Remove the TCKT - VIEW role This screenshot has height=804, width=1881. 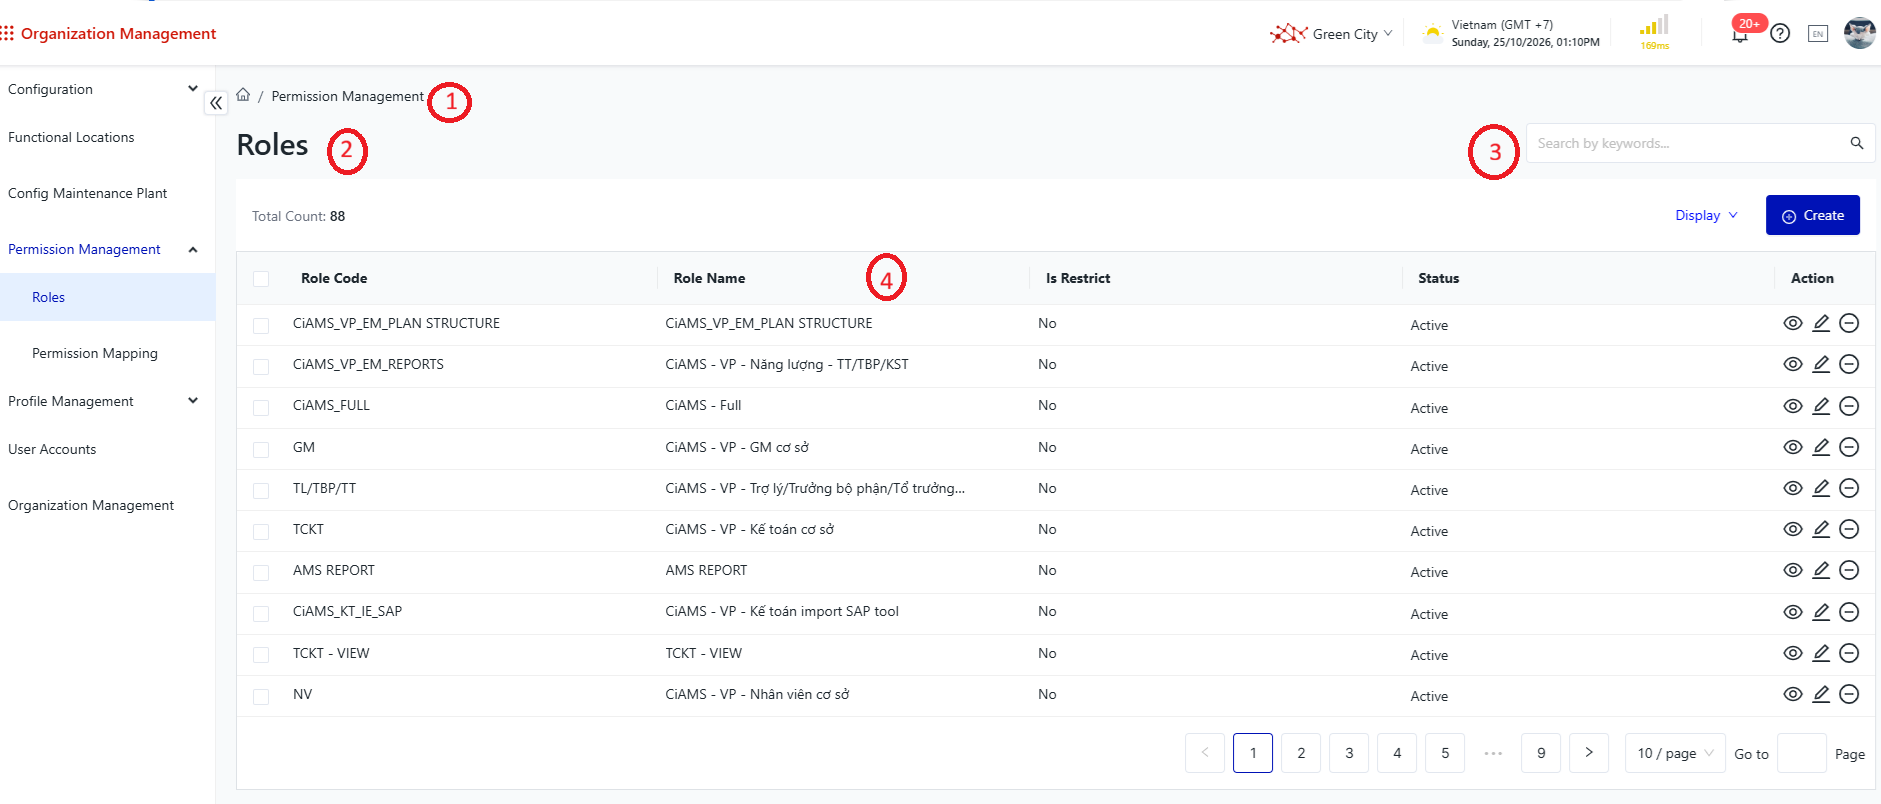click(1849, 653)
